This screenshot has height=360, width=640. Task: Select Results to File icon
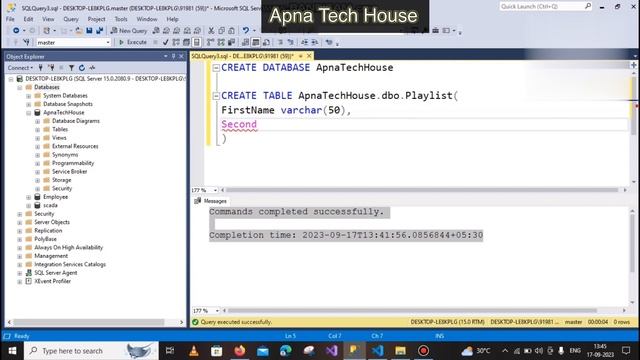point(266,42)
